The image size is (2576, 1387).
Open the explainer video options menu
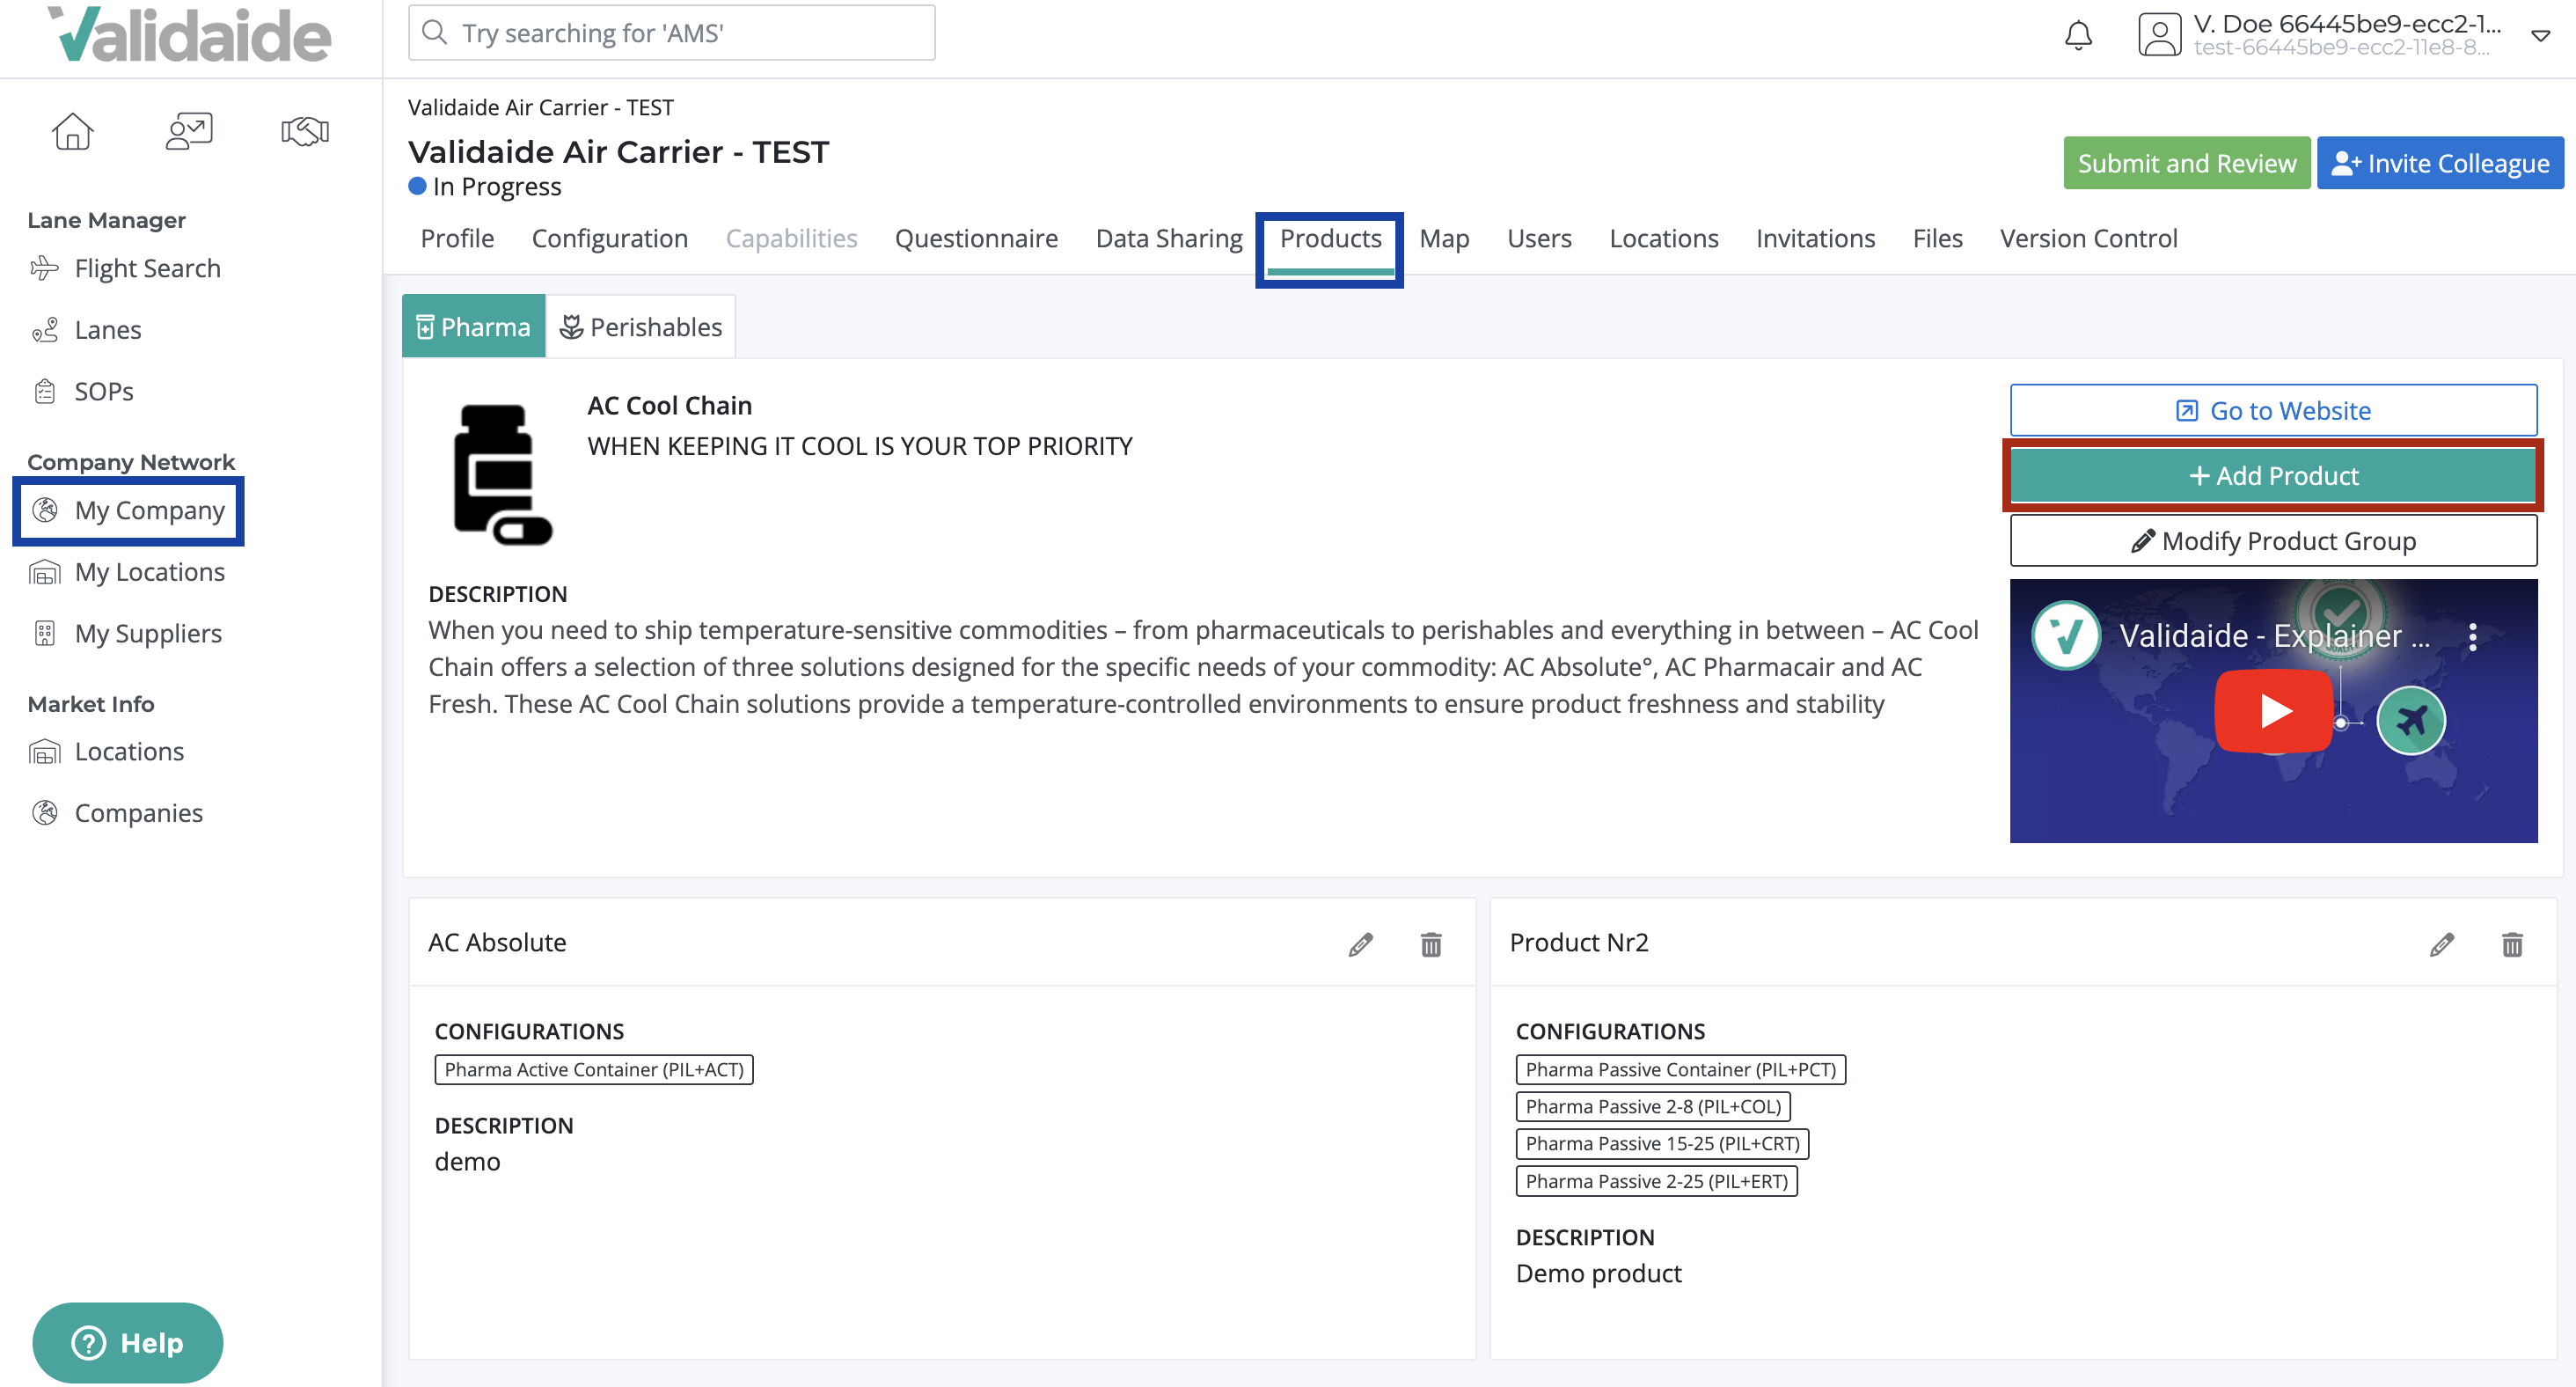click(x=2474, y=635)
